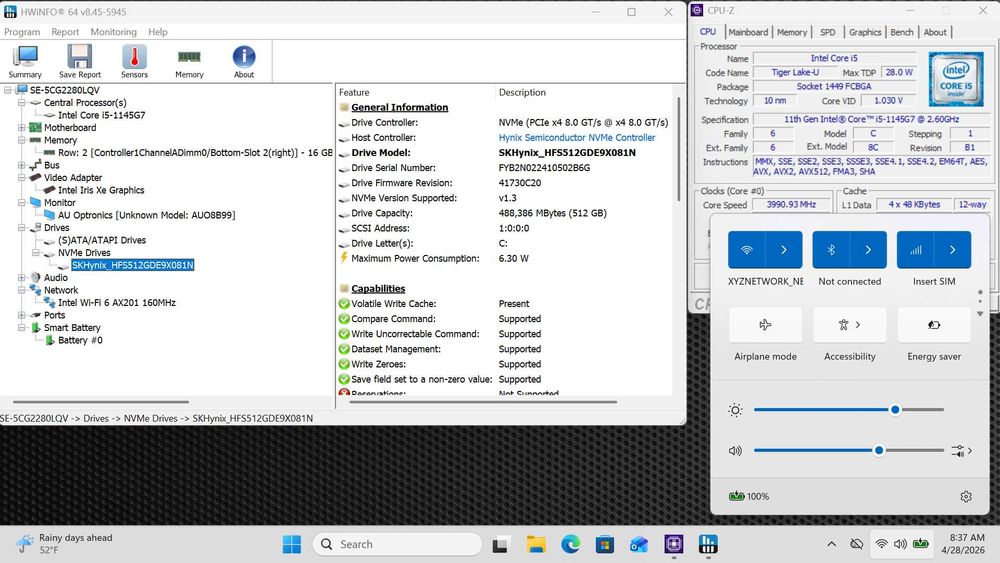Click the Drive Serial Number row
The height and width of the screenshot is (563, 1000).
(504, 168)
